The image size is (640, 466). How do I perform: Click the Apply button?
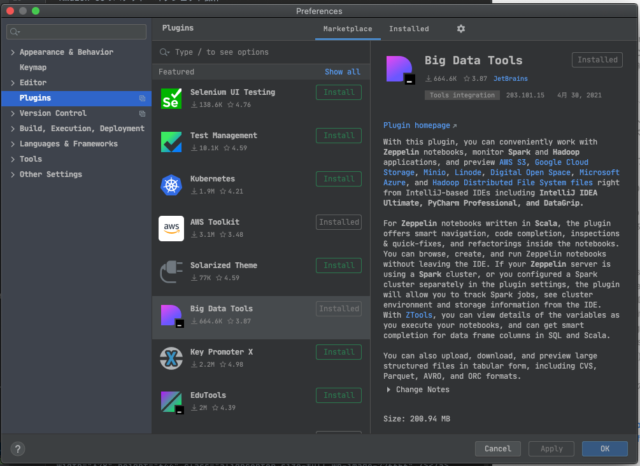click(551, 449)
